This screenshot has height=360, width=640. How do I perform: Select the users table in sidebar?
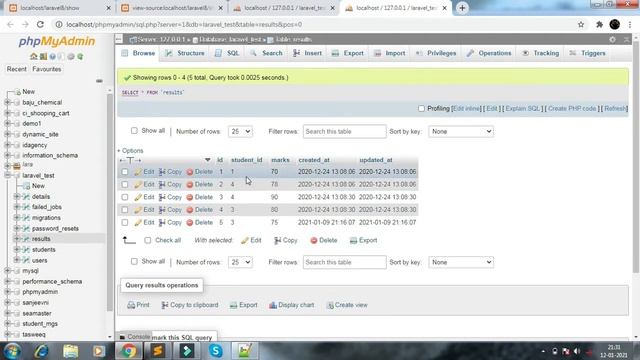[x=40, y=260]
